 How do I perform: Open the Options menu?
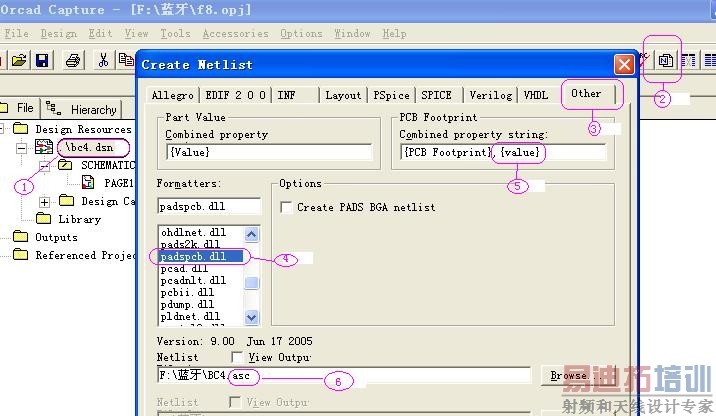(301, 33)
